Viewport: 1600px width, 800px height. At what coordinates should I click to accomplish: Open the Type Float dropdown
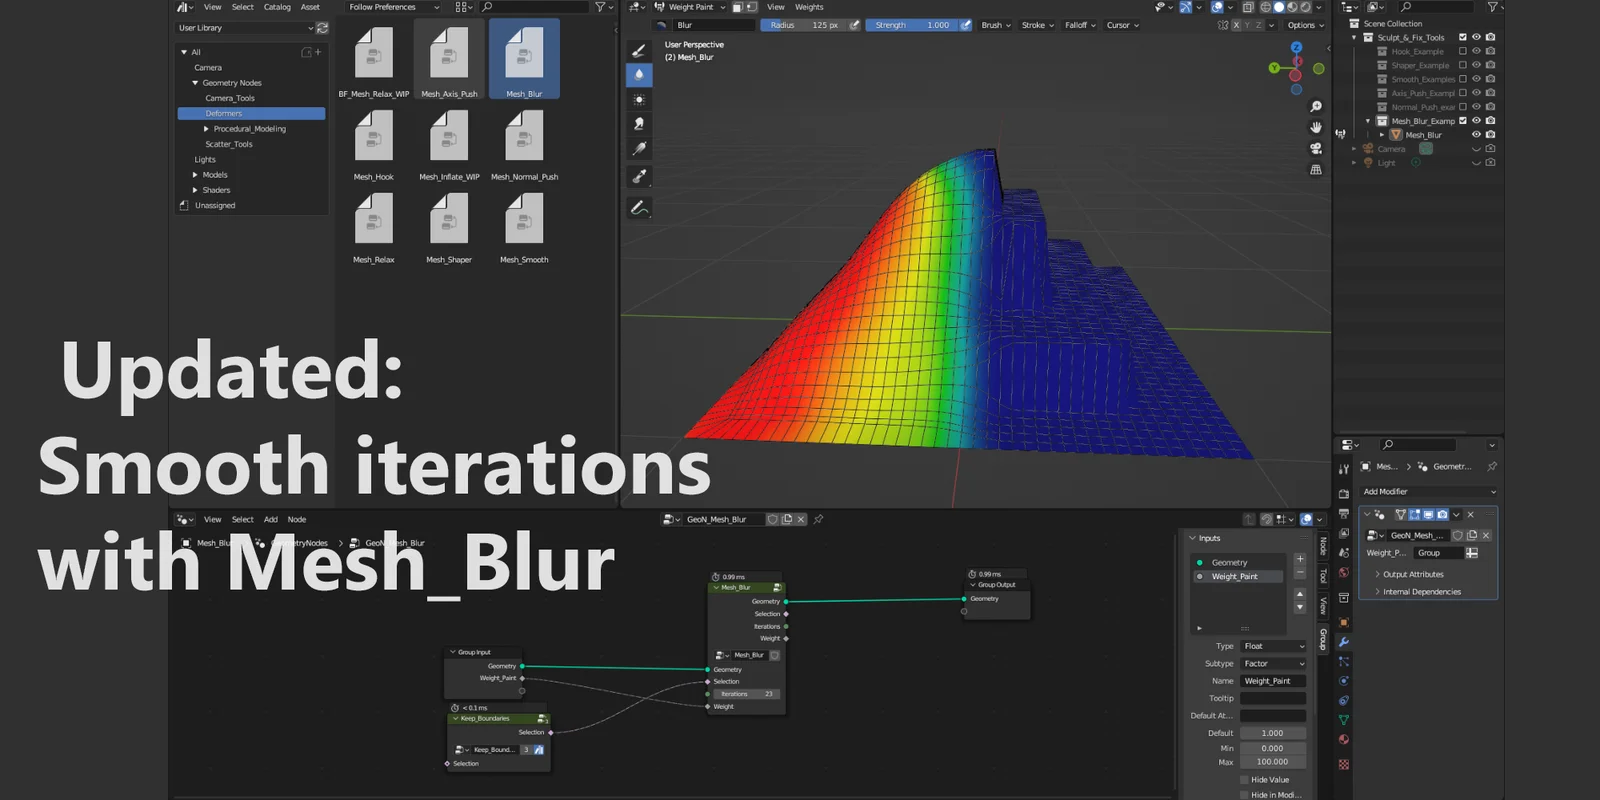click(x=1273, y=646)
